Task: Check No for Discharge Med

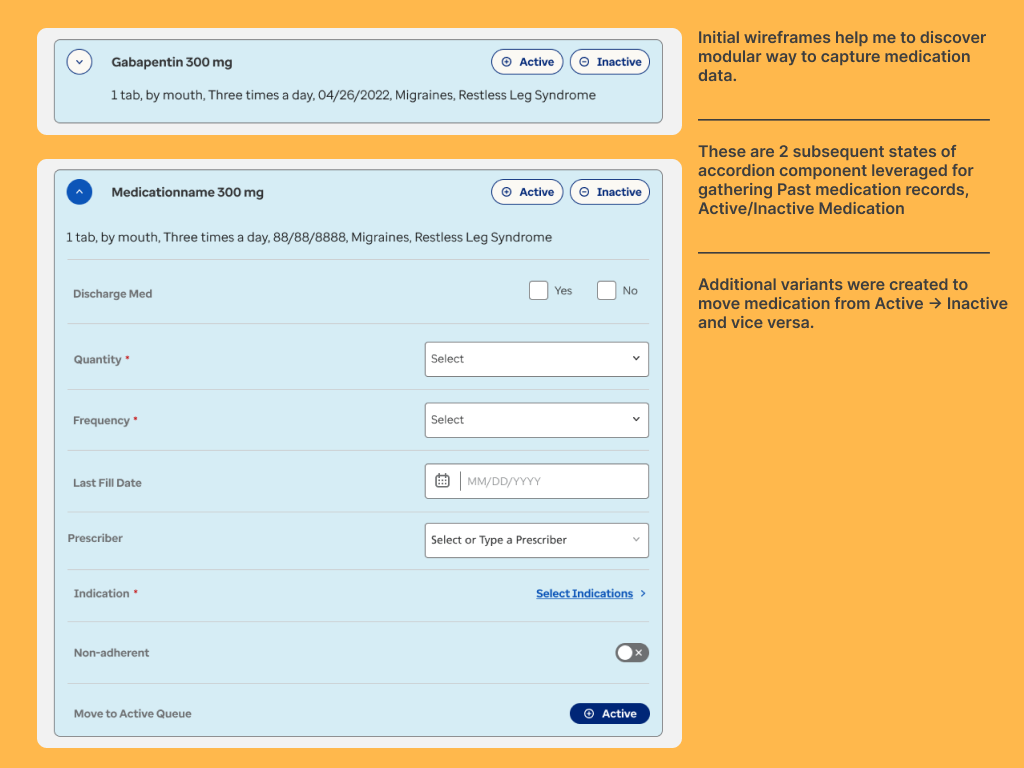Action: pyautogui.click(x=606, y=291)
